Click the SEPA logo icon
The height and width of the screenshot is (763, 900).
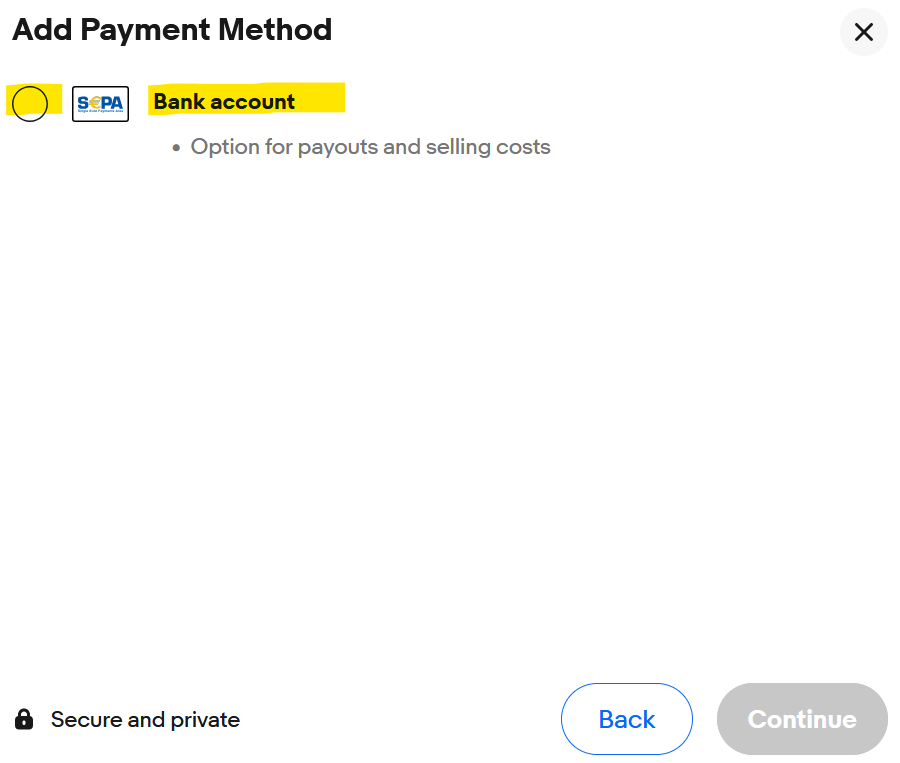(100, 103)
